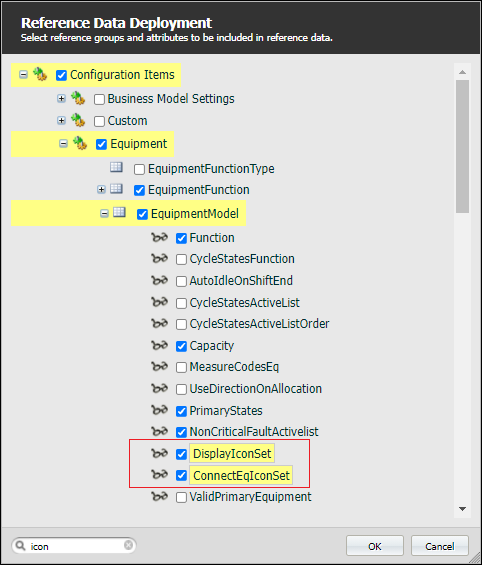Click the Equipment group icon
This screenshot has height=565, width=482.
click(80, 143)
